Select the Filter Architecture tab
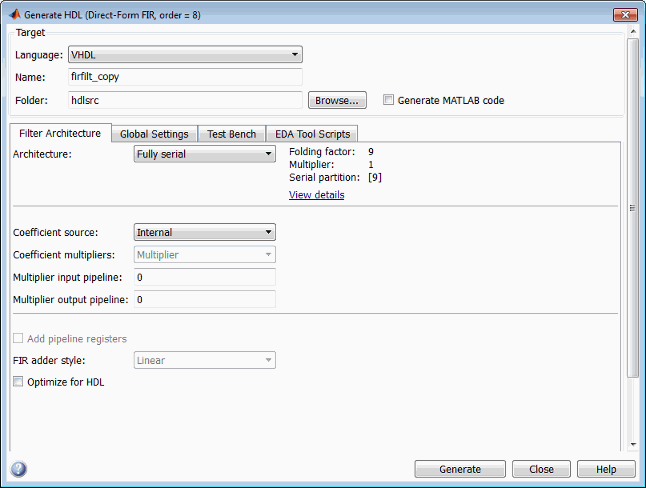The height and width of the screenshot is (488, 646). tap(60, 133)
